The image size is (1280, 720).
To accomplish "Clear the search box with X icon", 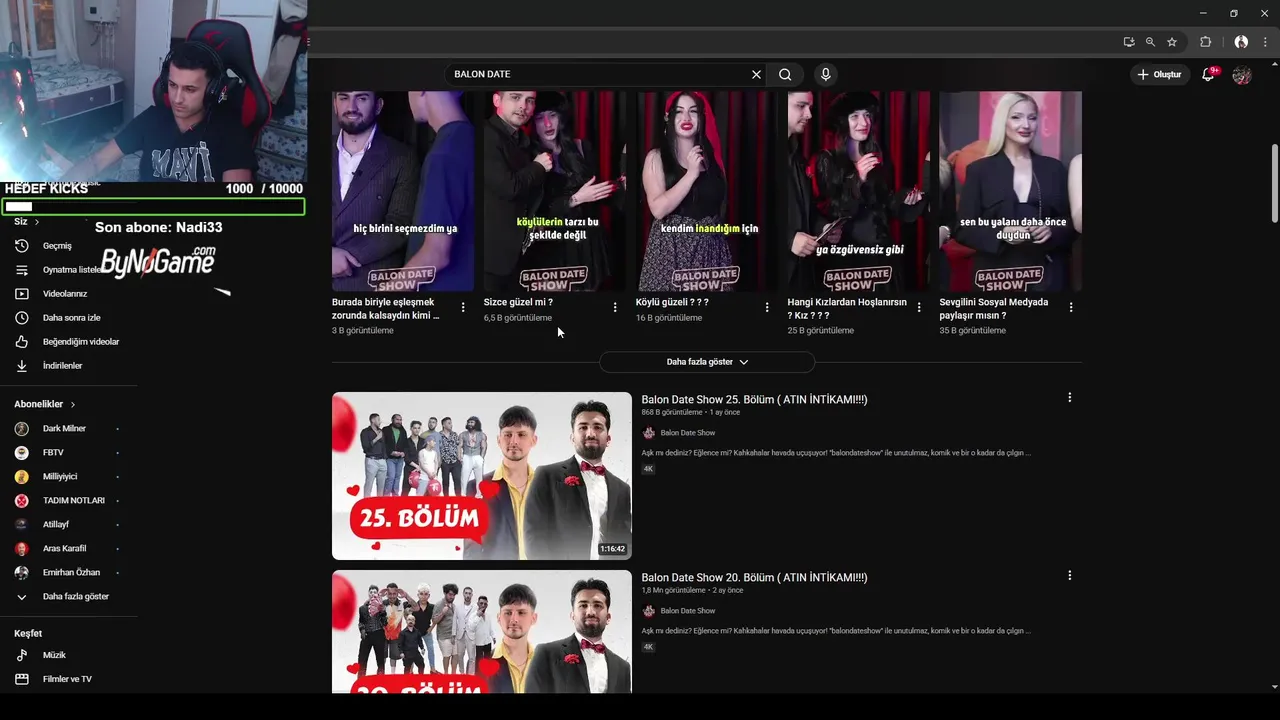I will click(x=756, y=74).
